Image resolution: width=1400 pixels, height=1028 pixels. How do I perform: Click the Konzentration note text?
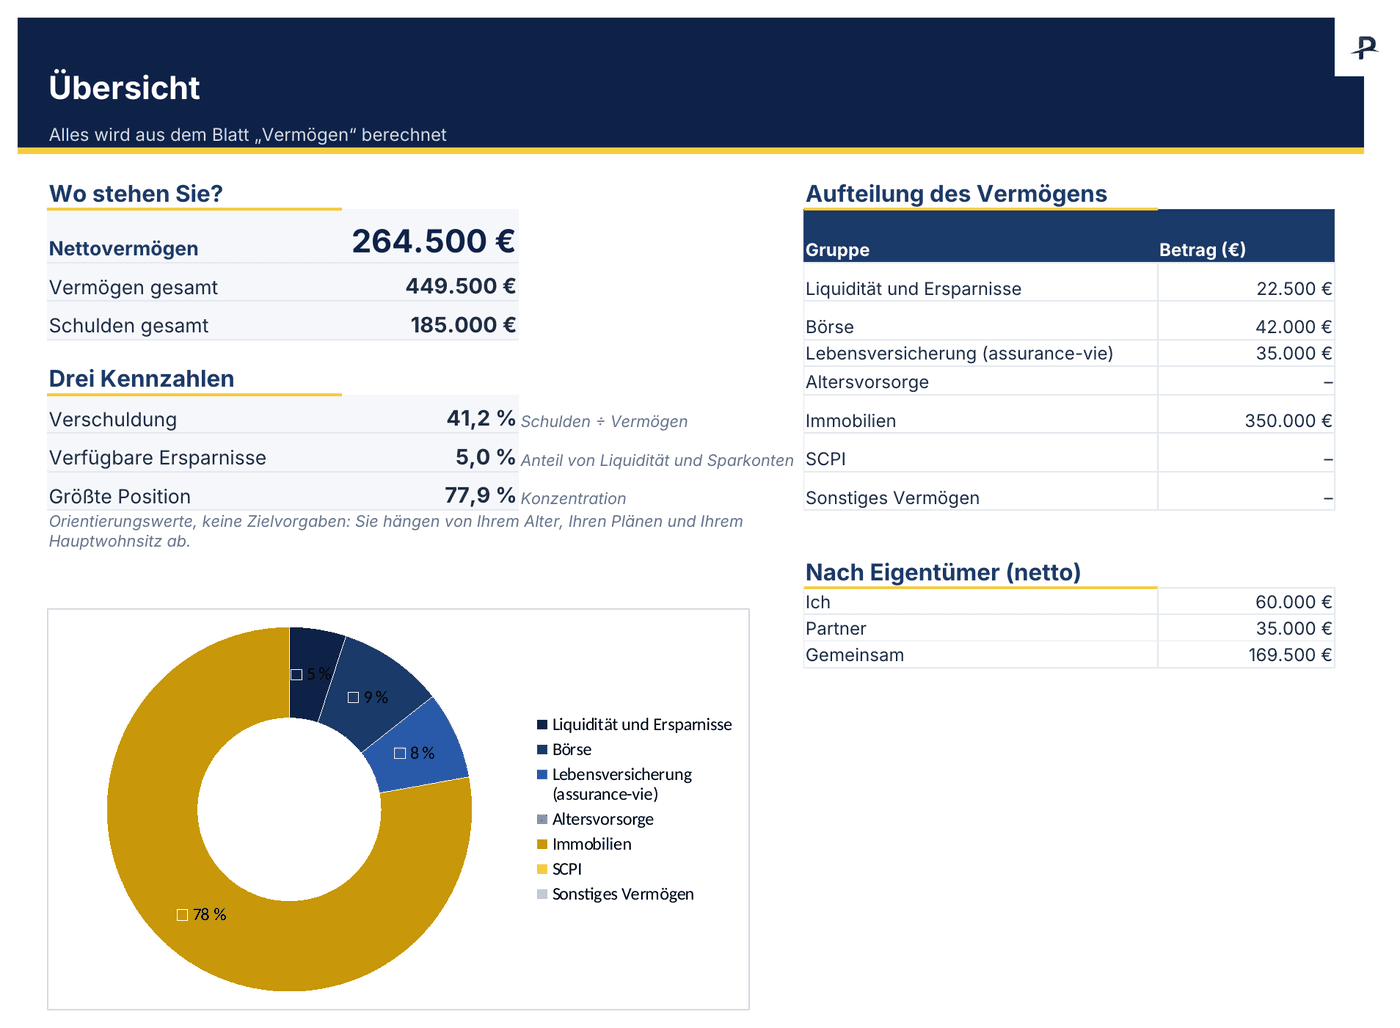(573, 499)
